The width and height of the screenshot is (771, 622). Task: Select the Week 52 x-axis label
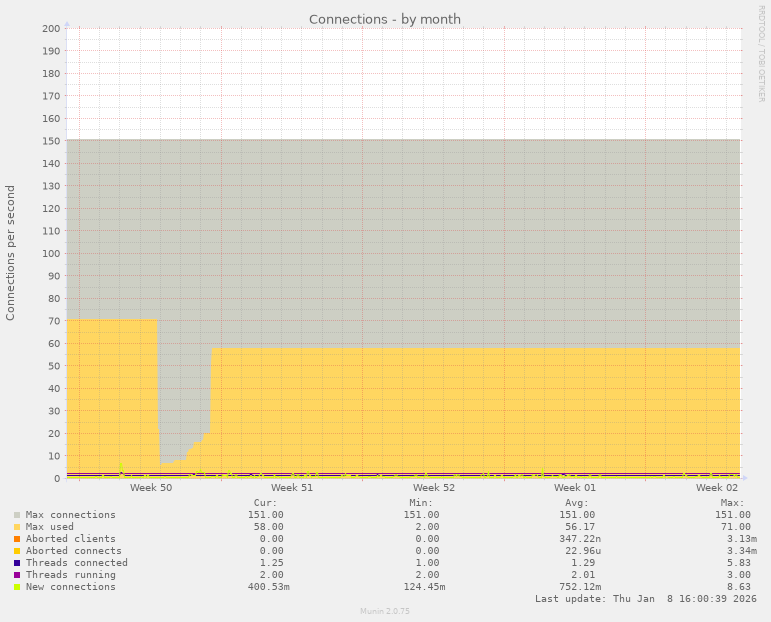click(x=434, y=488)
